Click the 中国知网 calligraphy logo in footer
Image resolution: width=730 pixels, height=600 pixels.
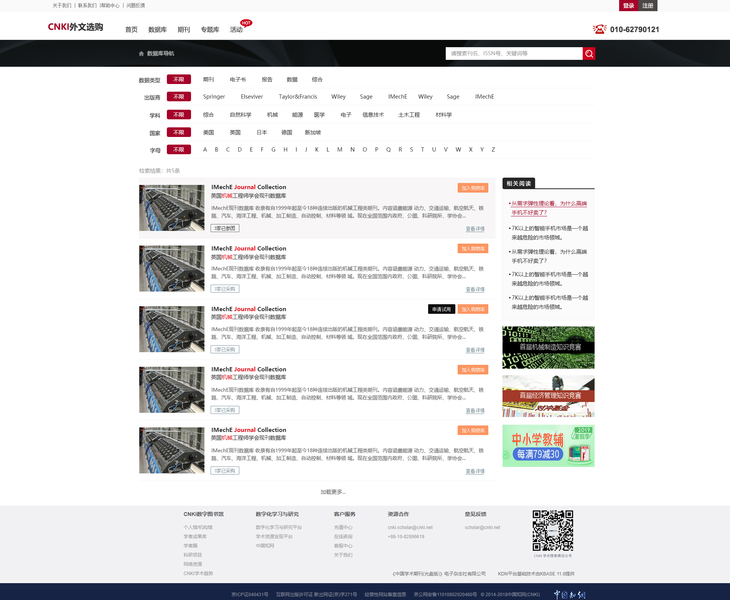click(x=569, y=594)
